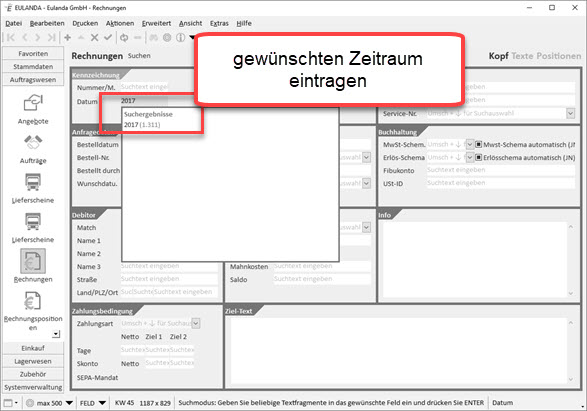Viewport: 587px width, 411px height.
Task: Select the 2017 (1.311) search result
Action: (x=142, y=125)
